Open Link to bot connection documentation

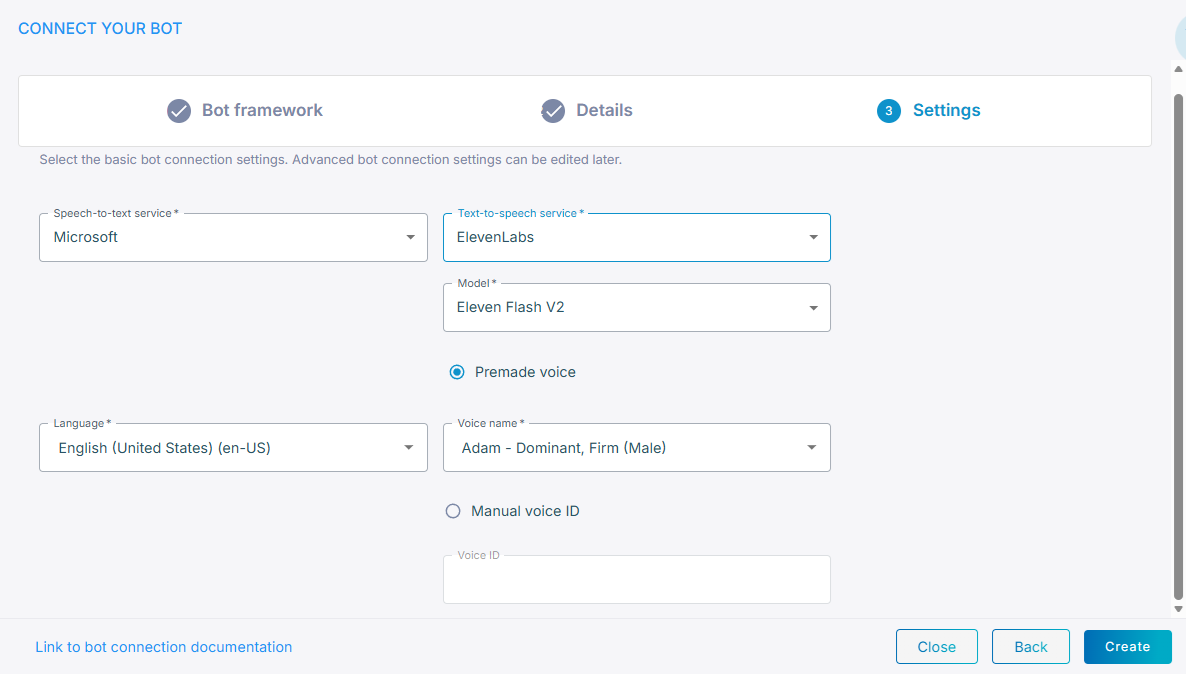pyautogui.click(x=164, y=647)
